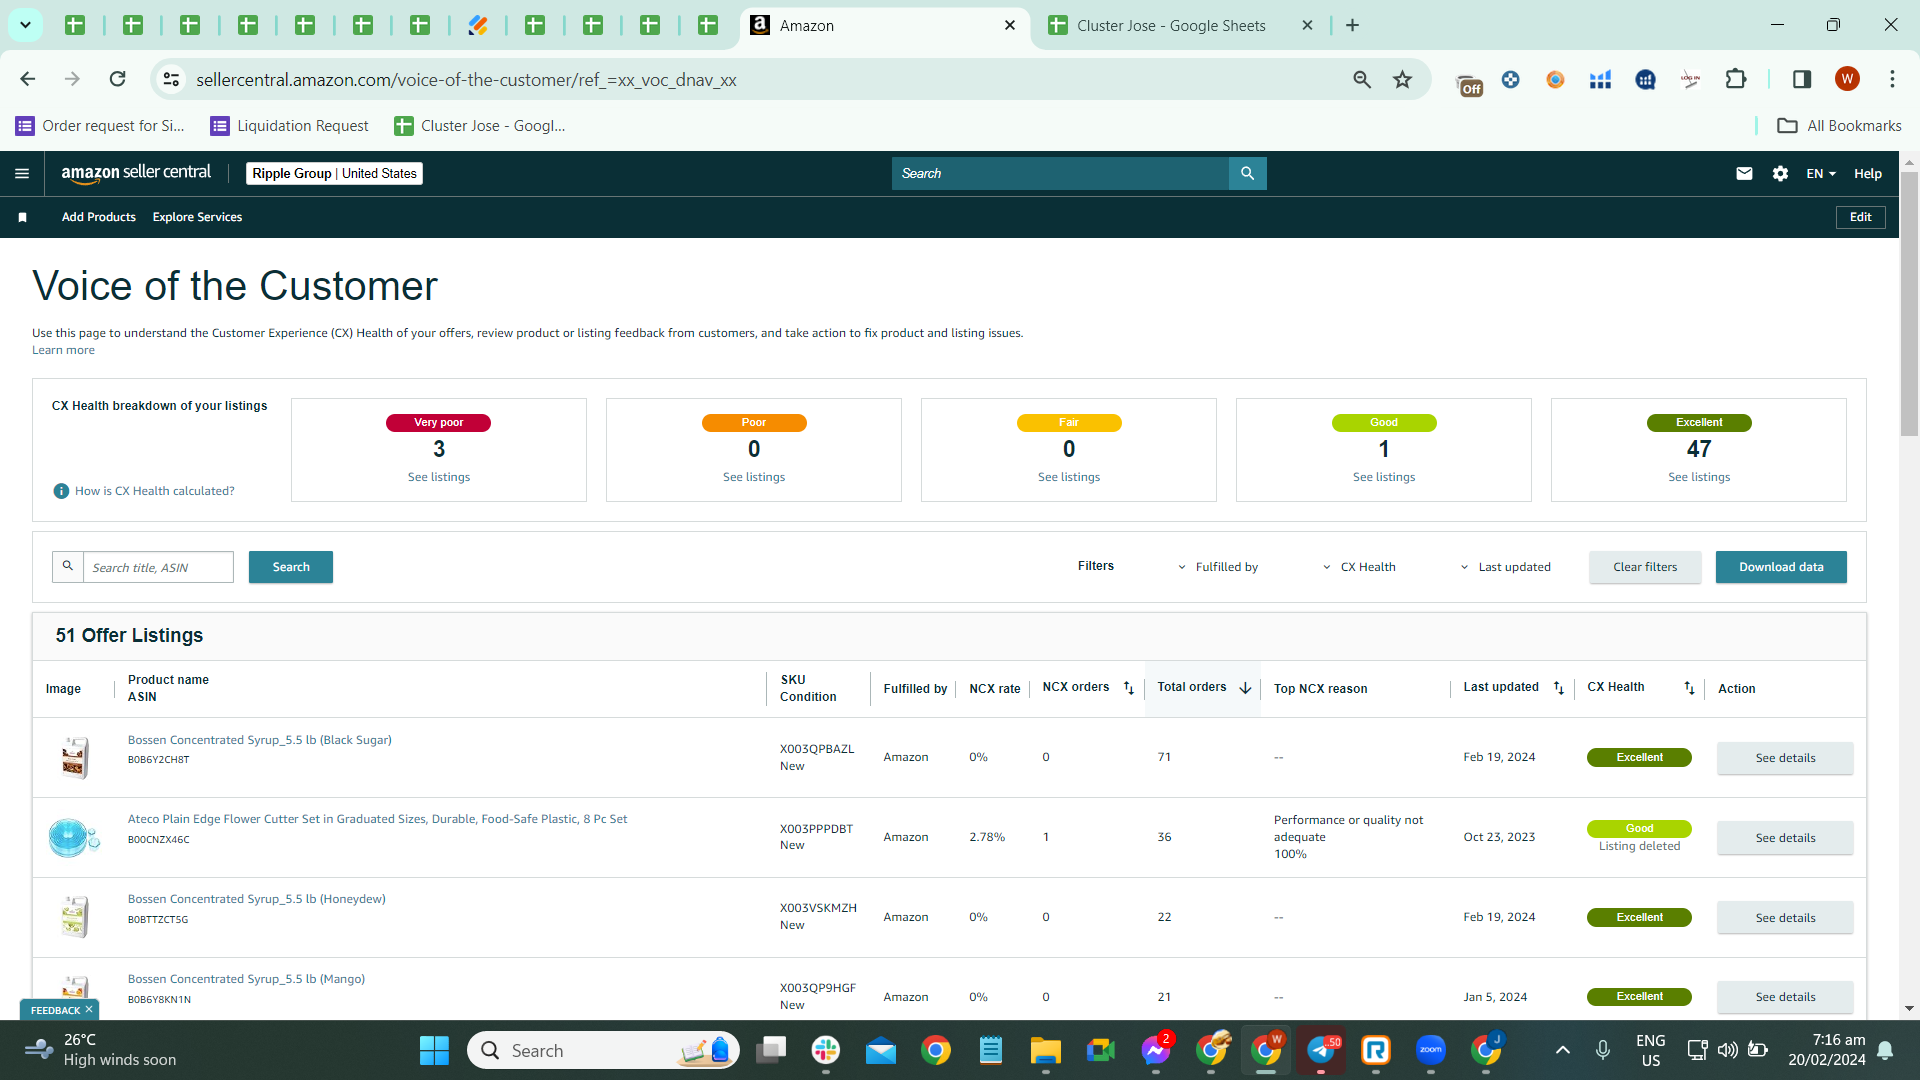The width and height of the screenshot is (1920, 1080).
Task: Reload the page with browser refresh icon
Action: [118, 79]
